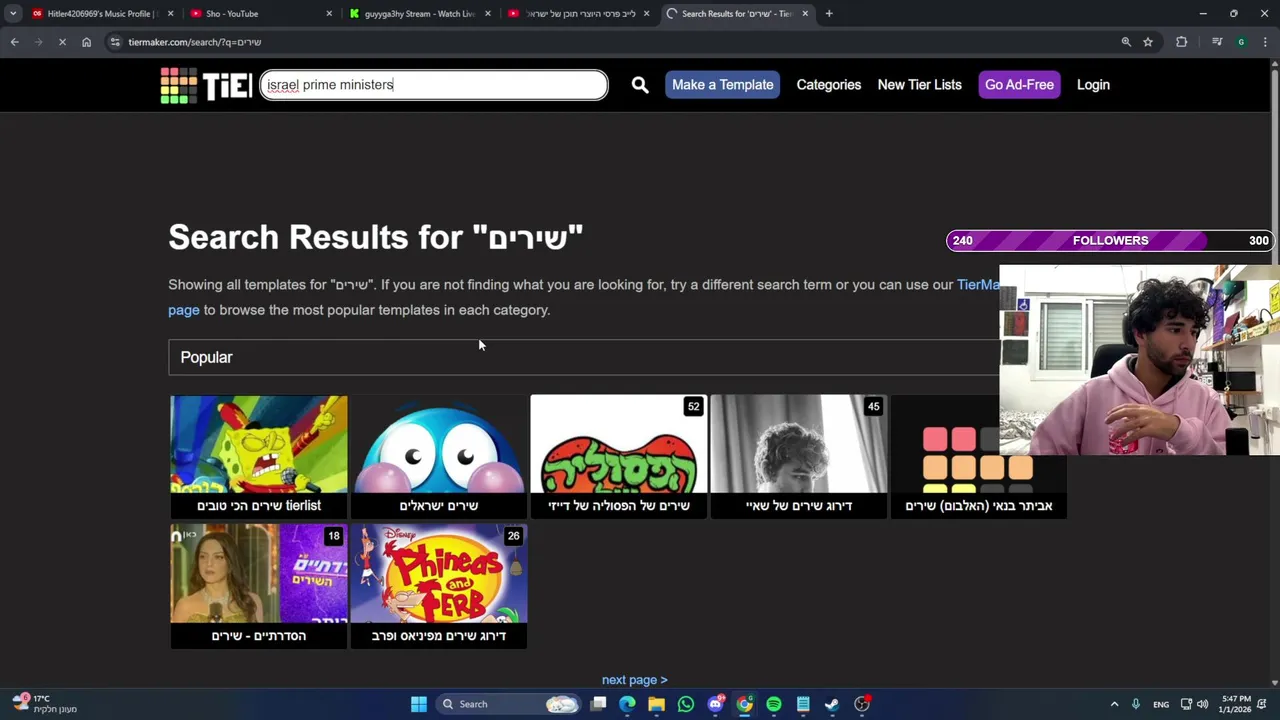Click the Make a Template button
This screenshot has width=1280, height=720.
point(723,85)
